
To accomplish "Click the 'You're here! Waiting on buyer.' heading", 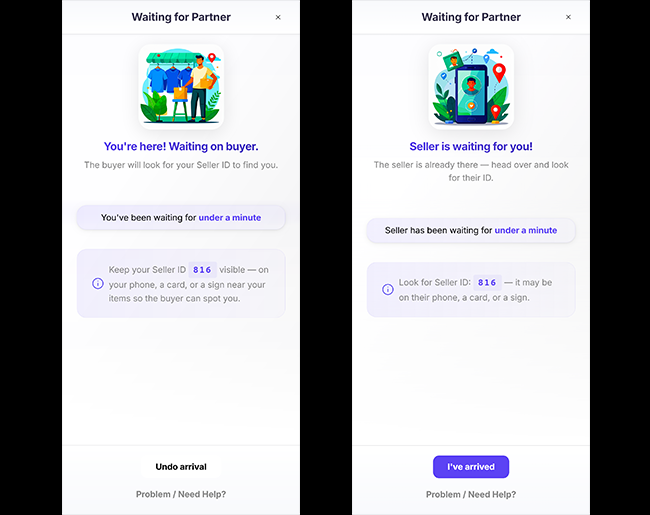I will point(181,146).
